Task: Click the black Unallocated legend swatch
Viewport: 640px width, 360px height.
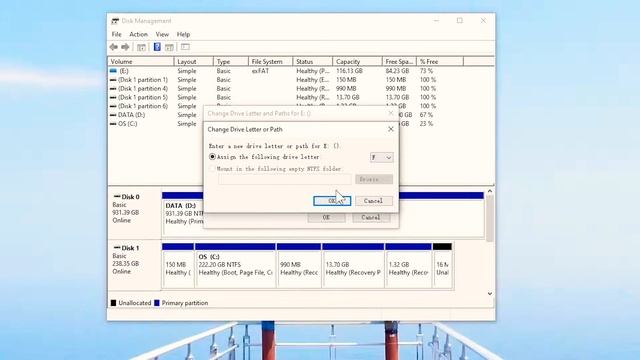Action: pyautogui.click(x=113, y=303)
